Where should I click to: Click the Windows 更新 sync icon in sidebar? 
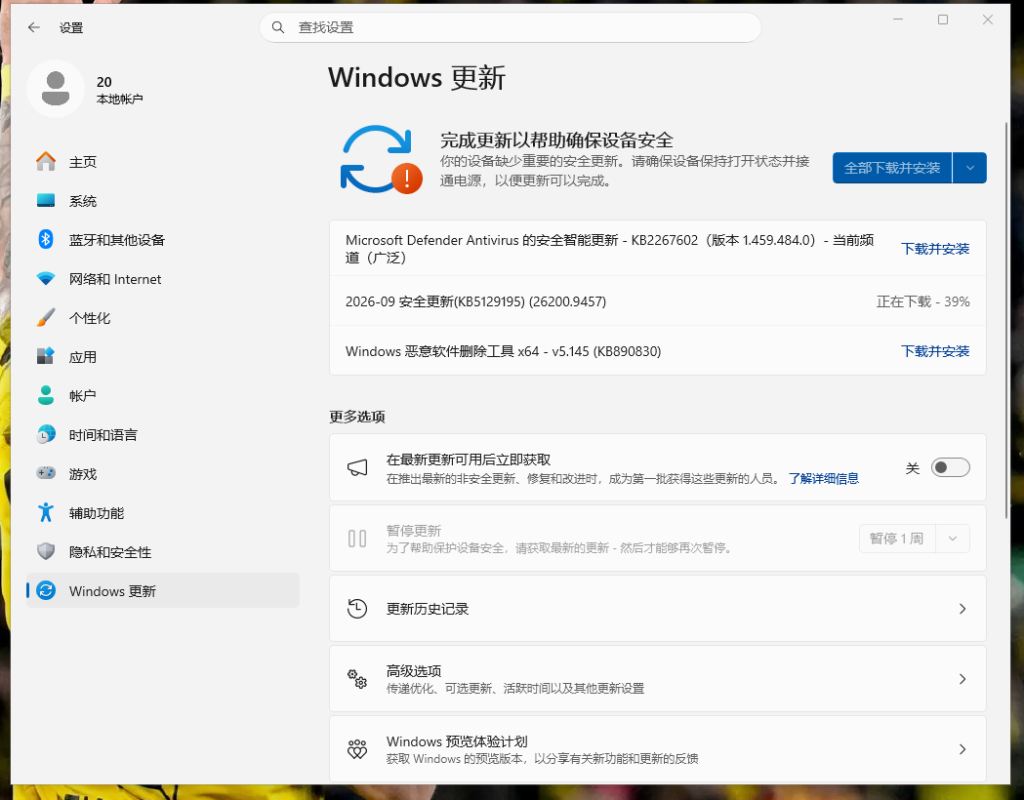click(x=46, y=591)
